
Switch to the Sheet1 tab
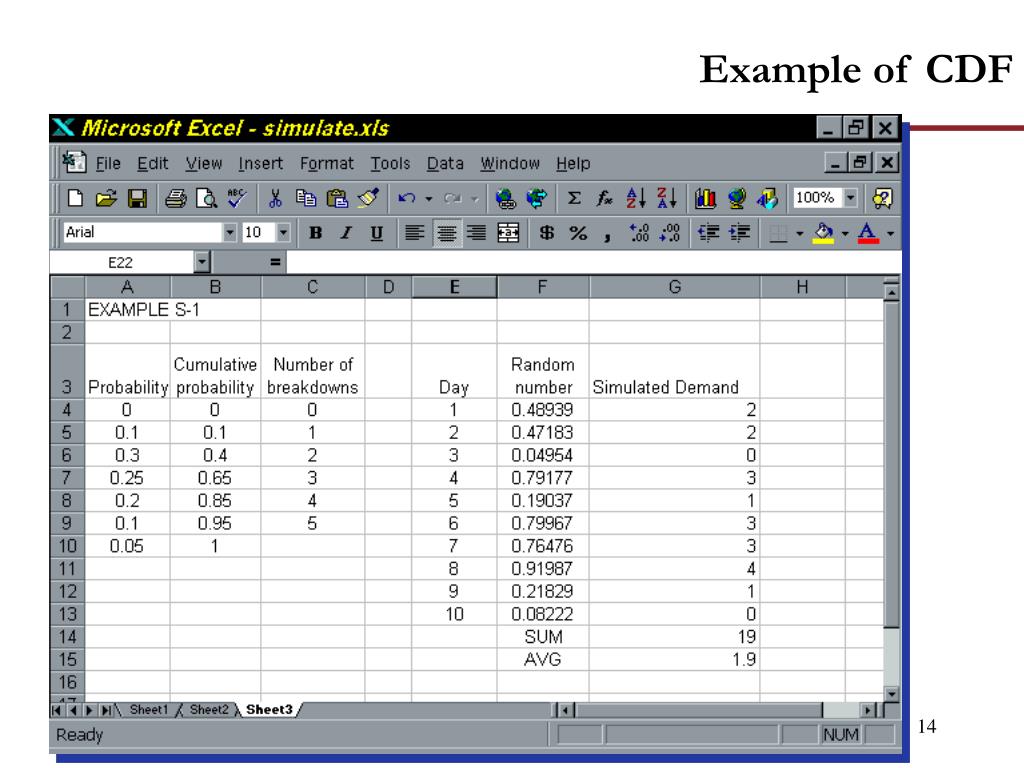click(149, 709)
